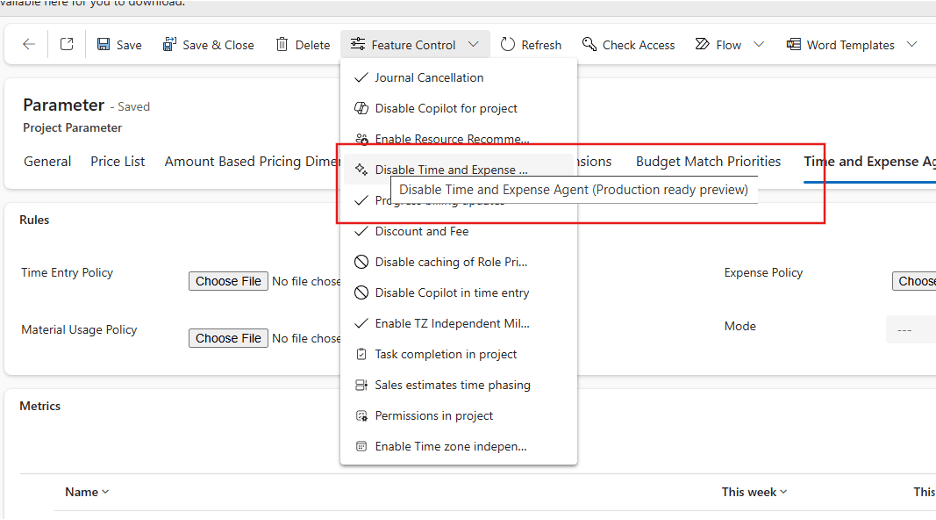
Task: Collapse the Feature Control dropdown
Action: coord(474,45)
